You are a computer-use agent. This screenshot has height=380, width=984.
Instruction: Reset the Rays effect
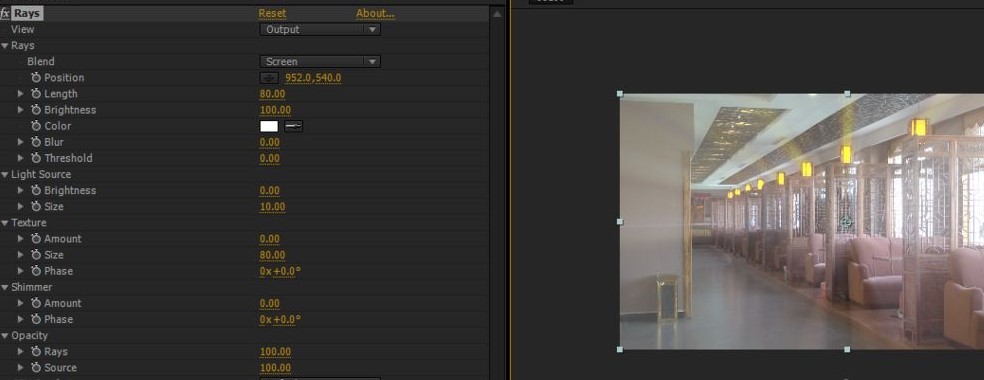pyautogui.click(x=272, y=13)
